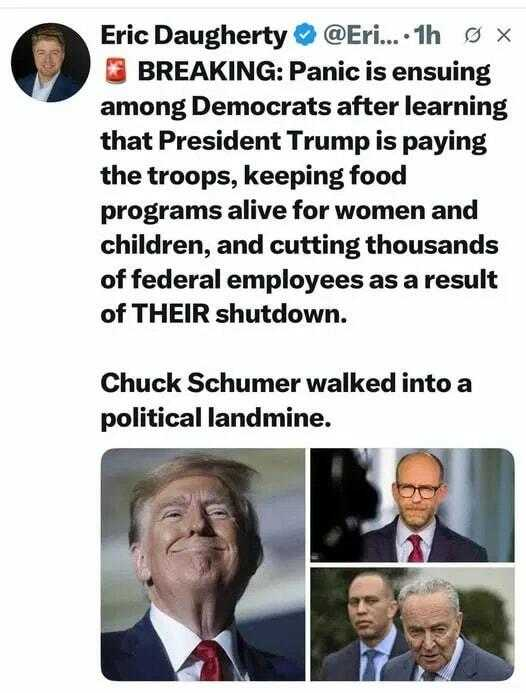Click the 'THEIR shutdown.' line of text
This screenshot has height=693, width=526.
click(x=224, y=314)
